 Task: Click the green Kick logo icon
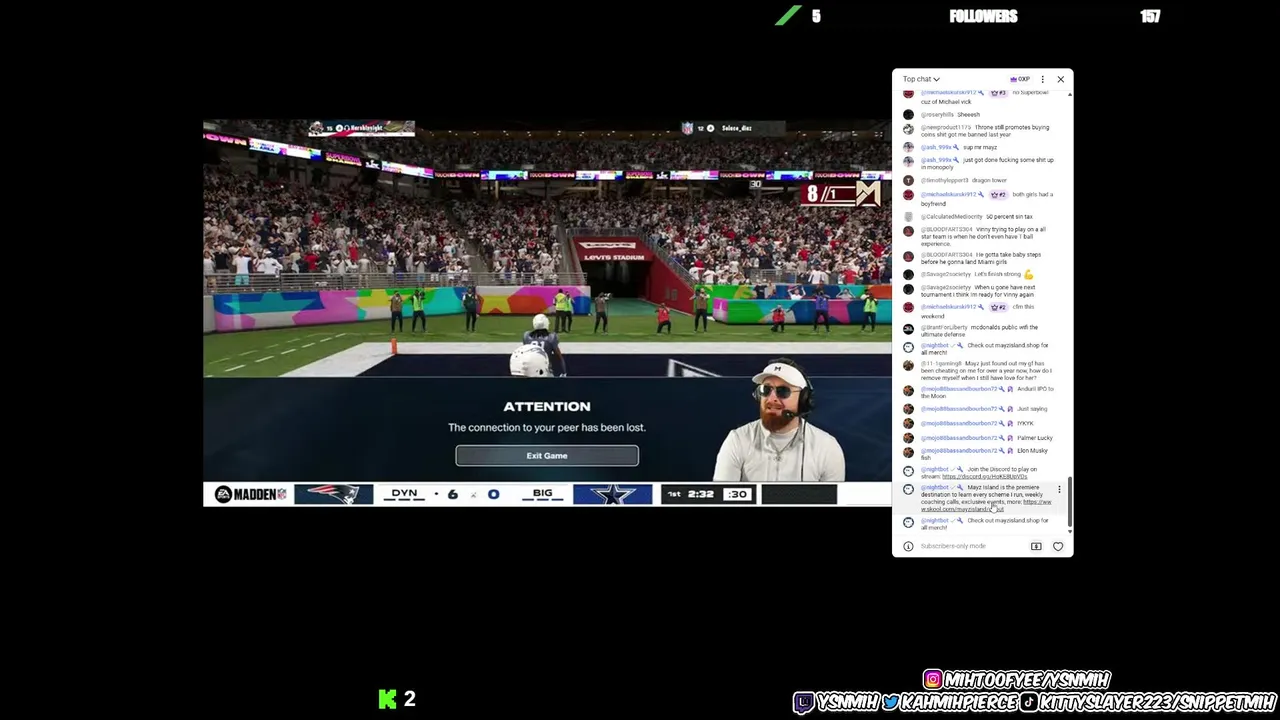coord(387,699)
